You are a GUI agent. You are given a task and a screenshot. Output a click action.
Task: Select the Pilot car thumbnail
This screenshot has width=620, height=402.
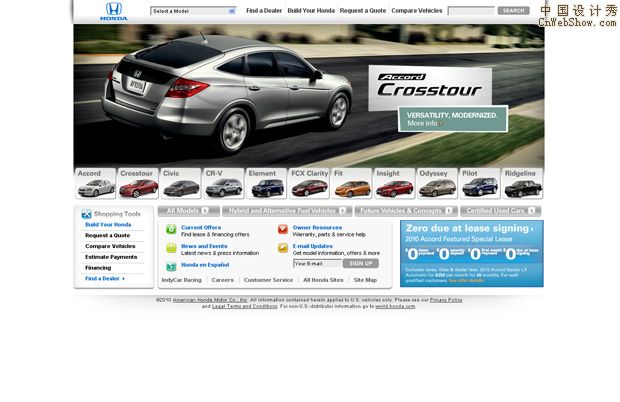click(x=480, y=183)
